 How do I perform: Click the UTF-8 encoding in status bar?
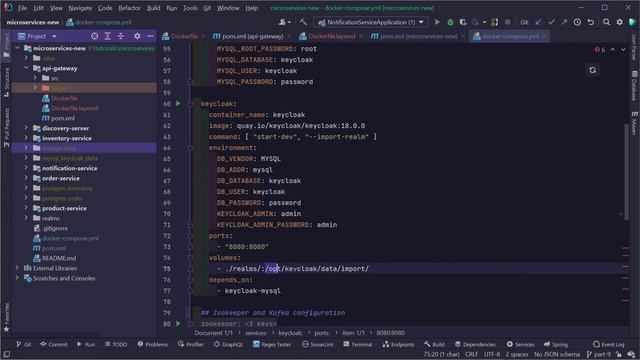492,354
